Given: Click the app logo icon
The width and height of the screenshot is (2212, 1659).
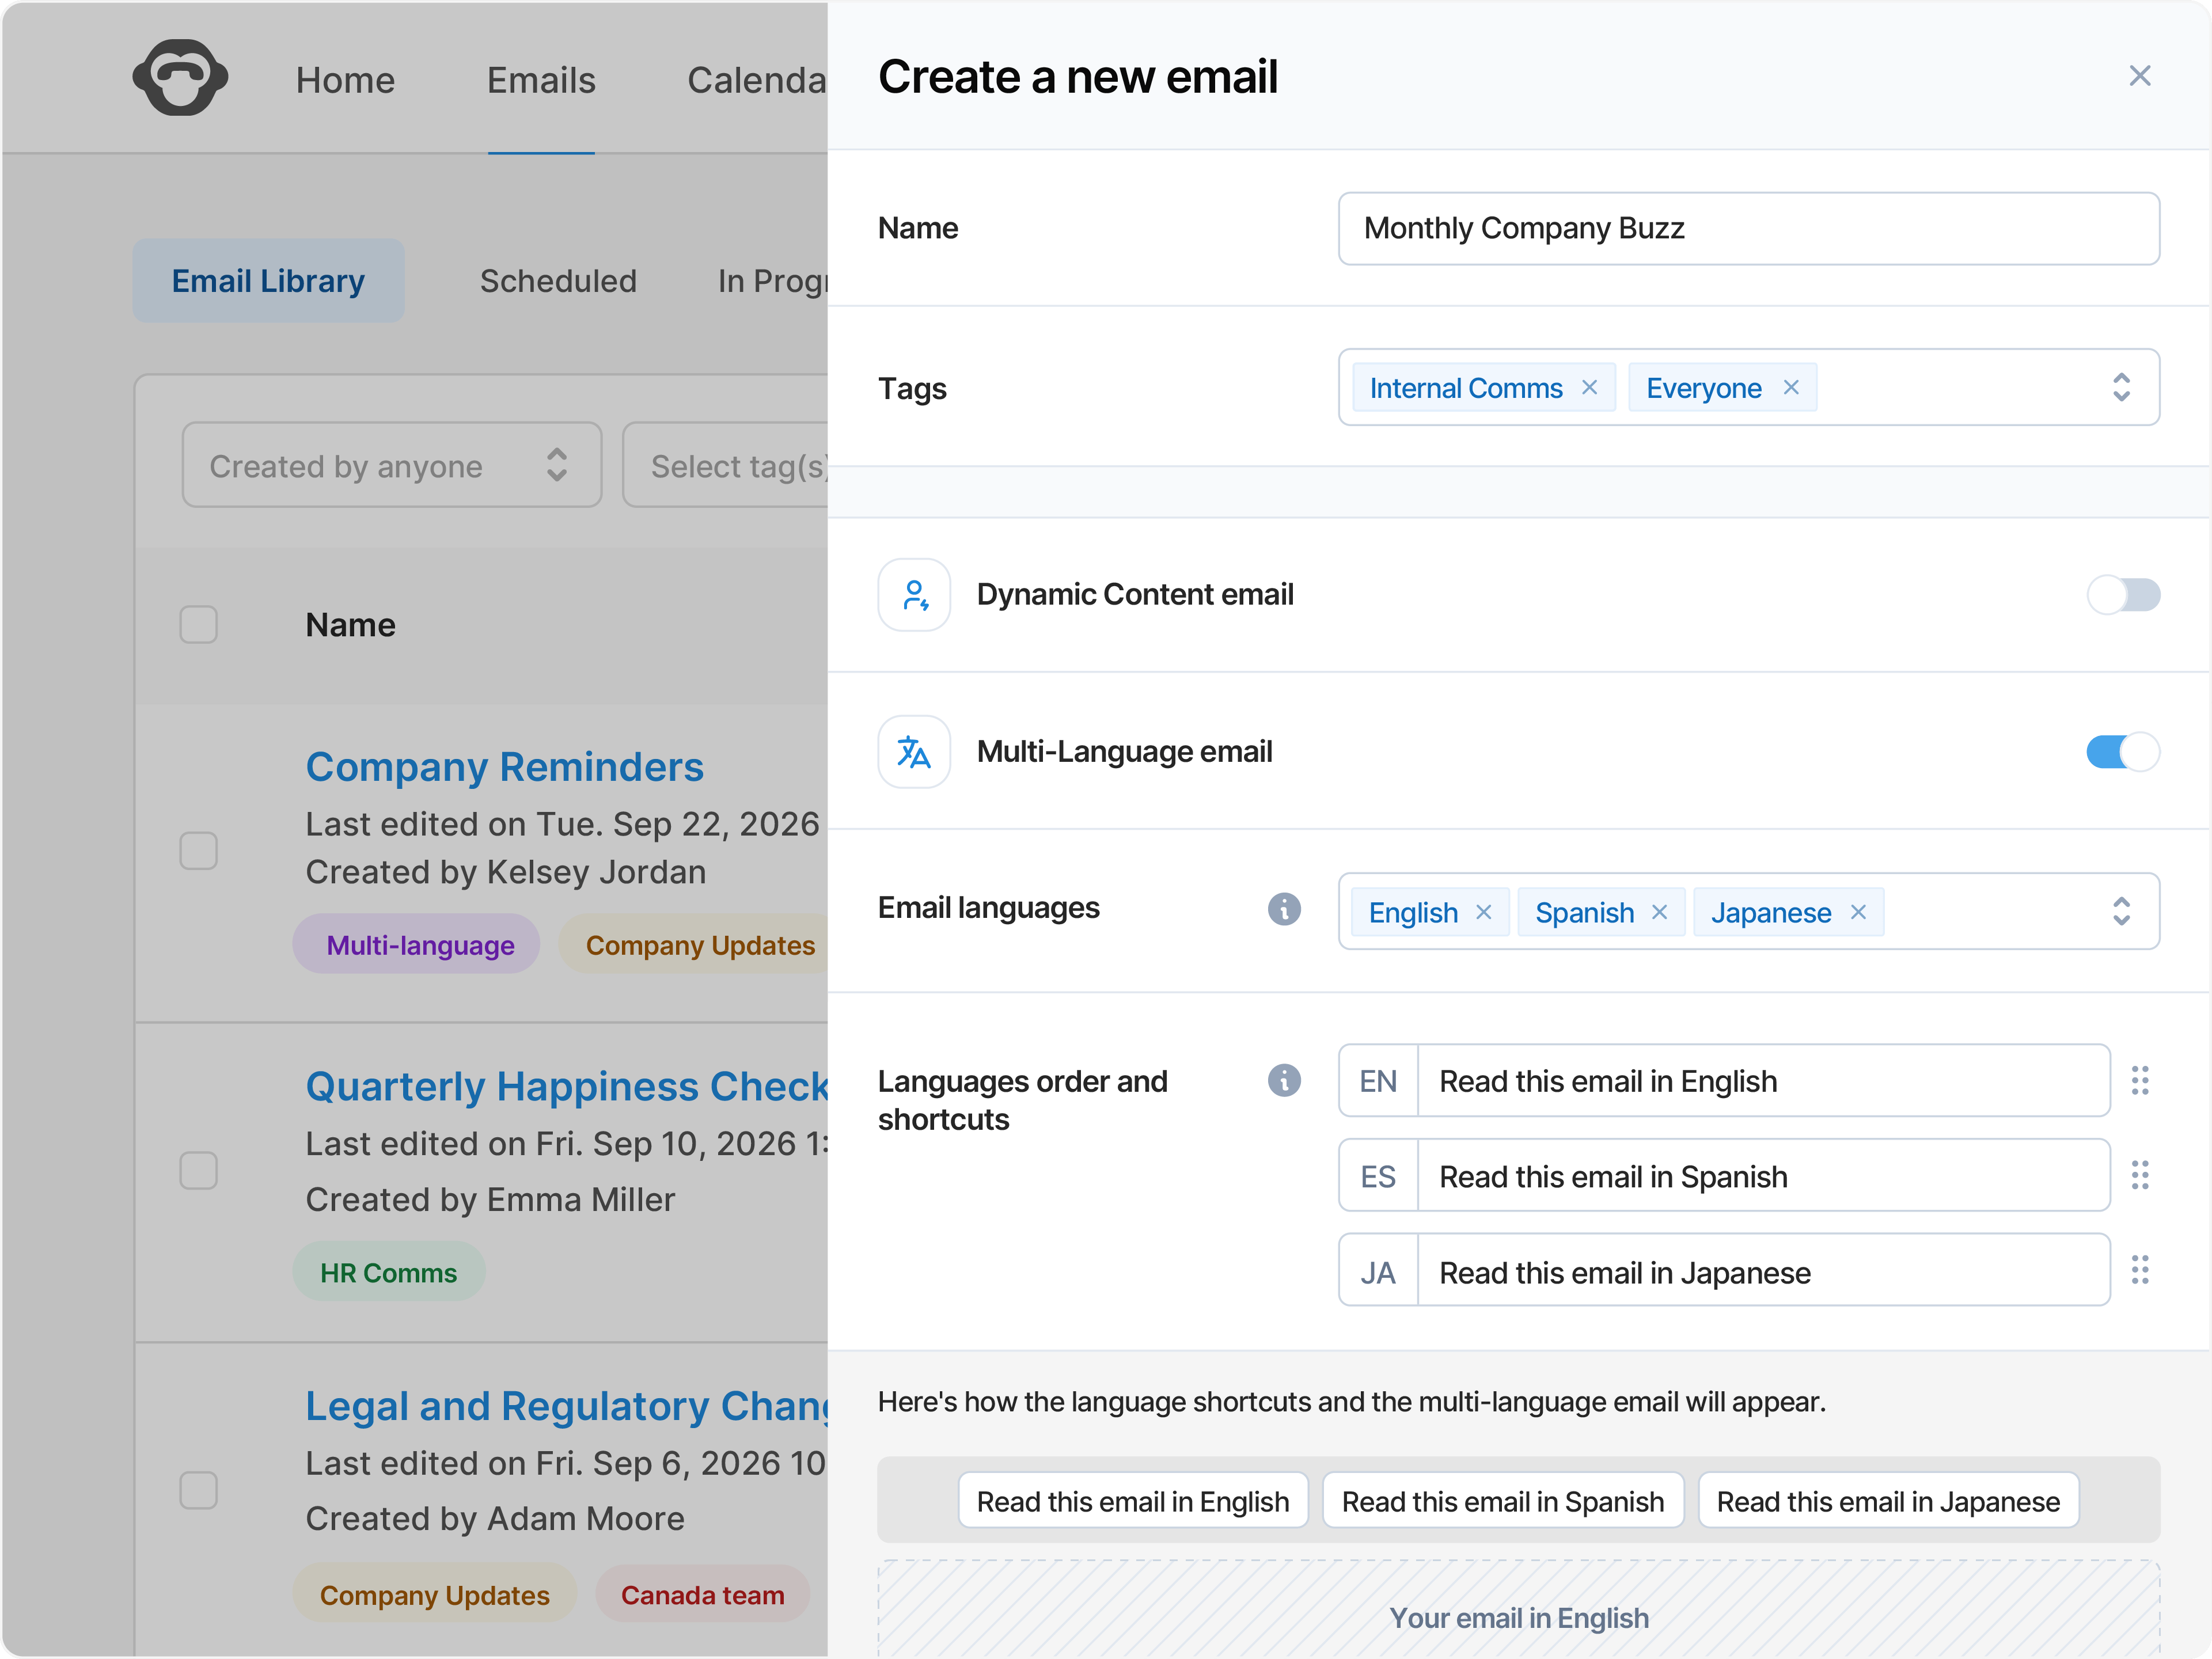Looking at the screenshot, I should pos(181,77).
